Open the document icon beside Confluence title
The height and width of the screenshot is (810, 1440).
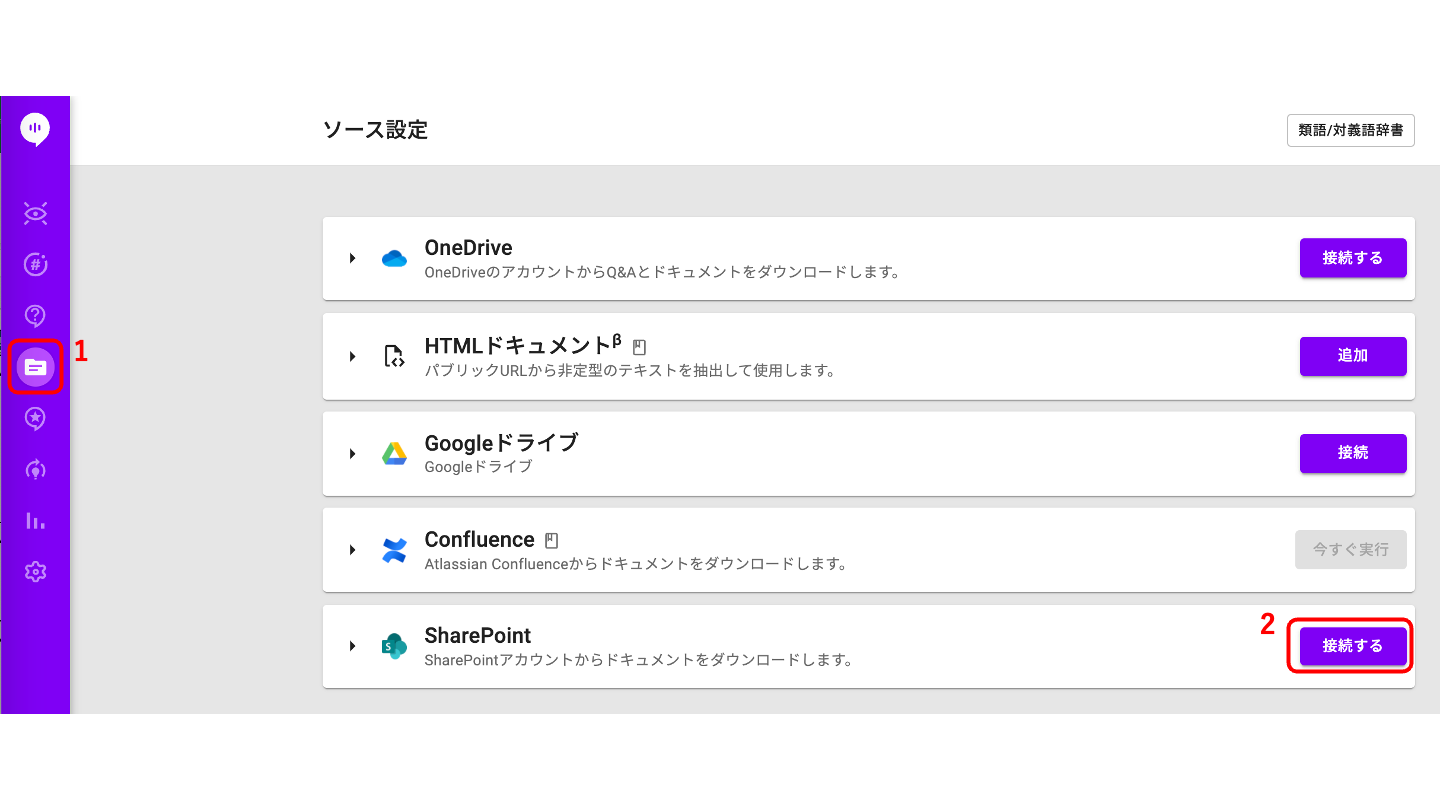click(551, 541)
